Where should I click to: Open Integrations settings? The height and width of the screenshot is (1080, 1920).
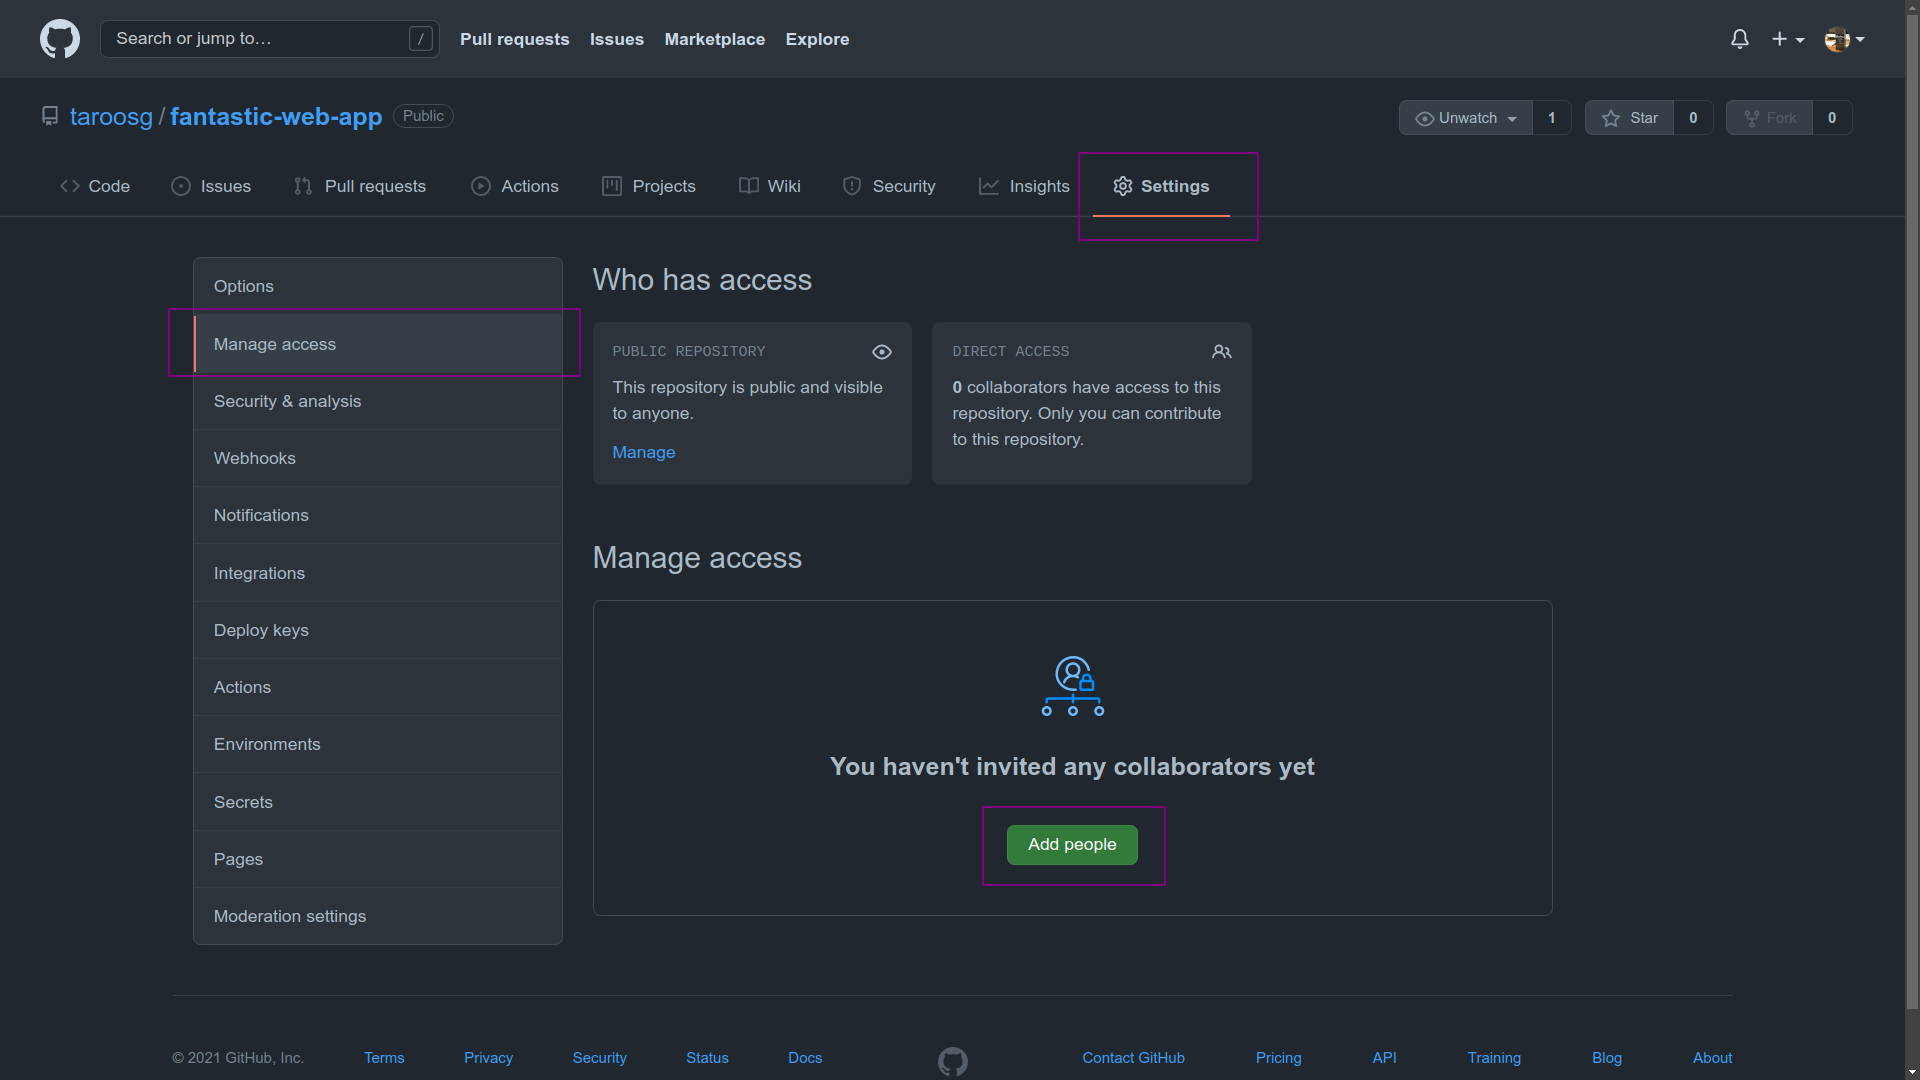[378, 573]
